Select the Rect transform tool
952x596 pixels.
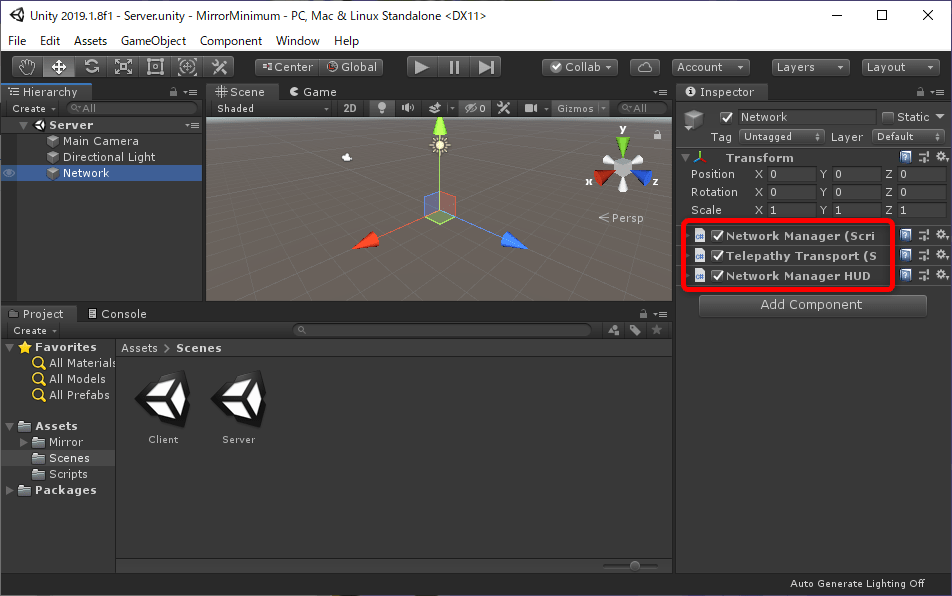[x=155, y=67]
